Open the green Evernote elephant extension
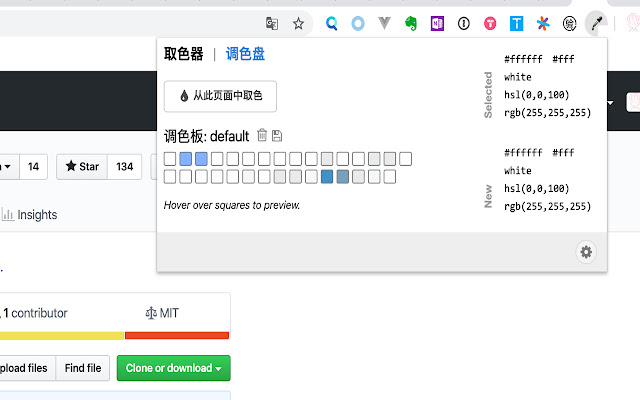Image resolution: width=640 pixels, height=400 pixels. 411,23
